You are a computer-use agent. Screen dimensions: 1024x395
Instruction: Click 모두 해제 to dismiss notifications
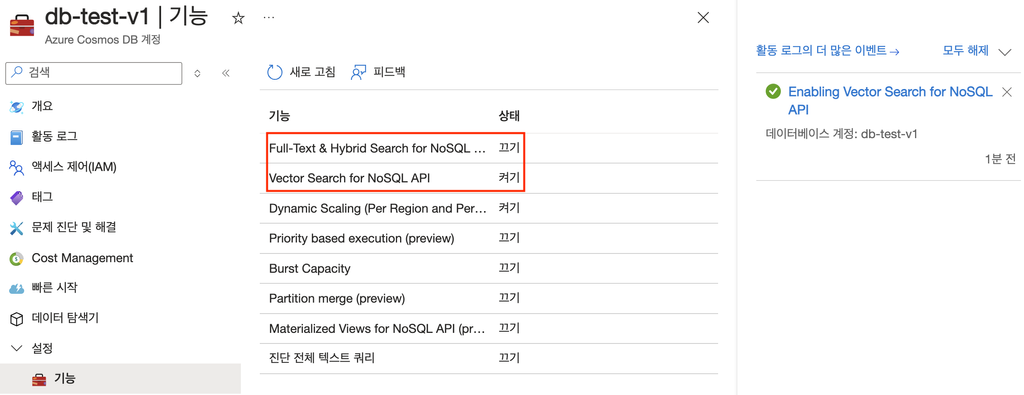pyautogui.click(x=966, y=50)
